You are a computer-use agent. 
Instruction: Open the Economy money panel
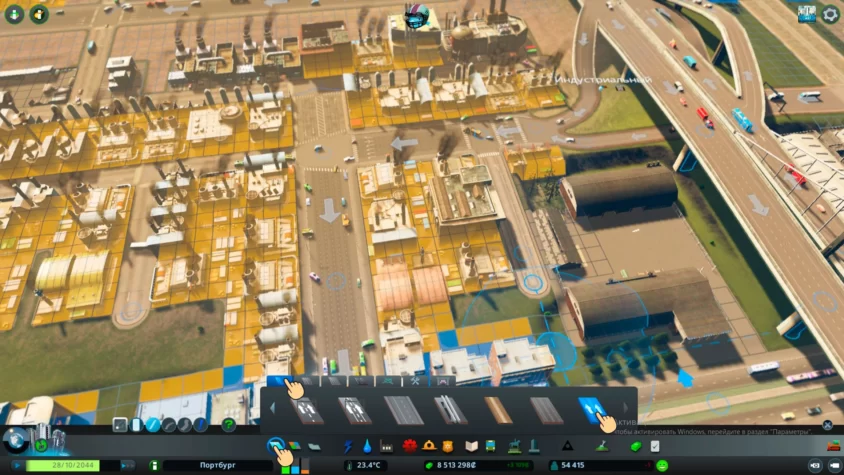[636, 446]
